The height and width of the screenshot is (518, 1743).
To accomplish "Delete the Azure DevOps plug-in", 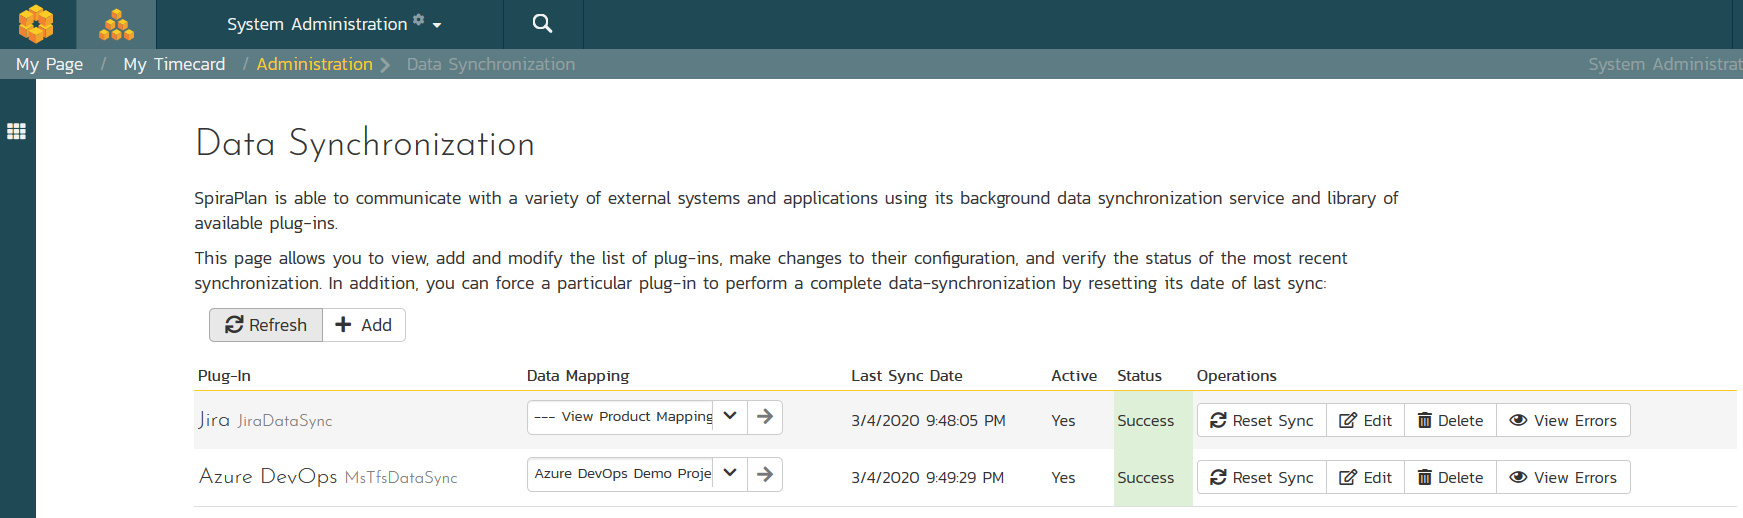I will (1450, 478).
